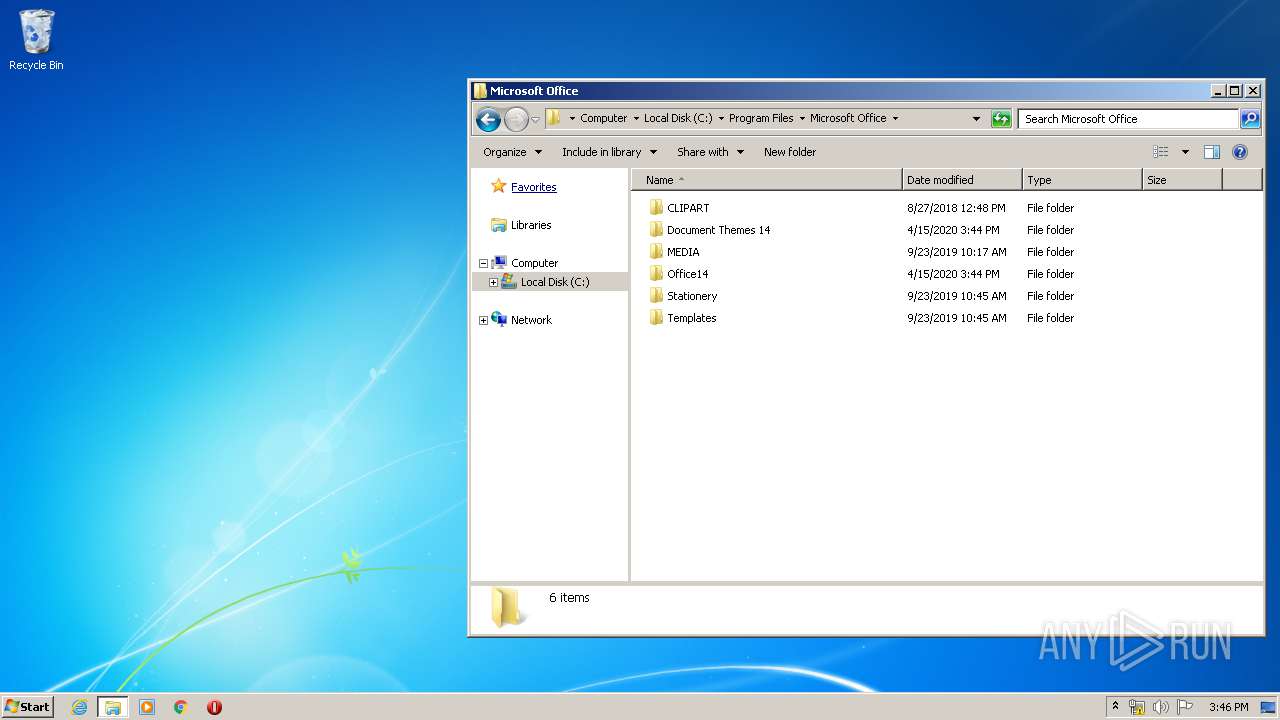Image resolution: width=1280 pixels, height=720 pixels.
Task: Open the Share with menu
Action: click(710, 152)
